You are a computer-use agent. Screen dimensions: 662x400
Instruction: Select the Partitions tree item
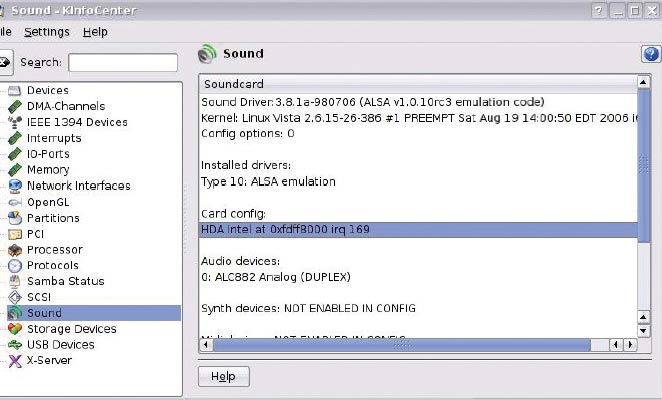(53, 218)
